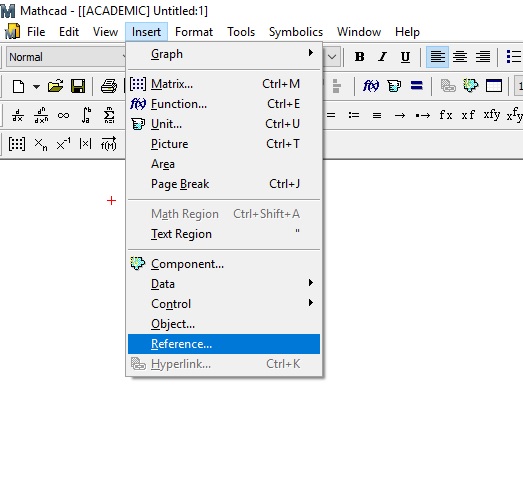The width and height of the screenshot is (523, 495).
Task: Open the Format menu
Action: tap(194, 32)
